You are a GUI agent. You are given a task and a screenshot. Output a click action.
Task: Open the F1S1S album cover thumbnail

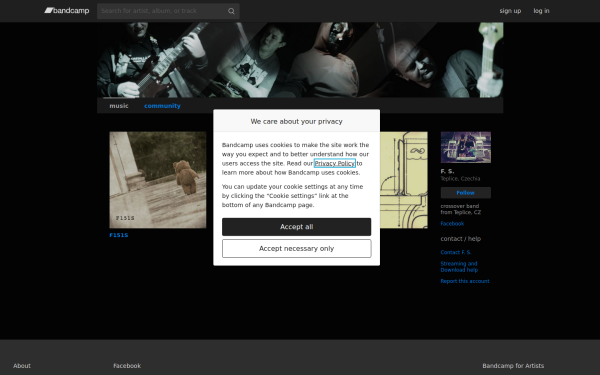158,180
